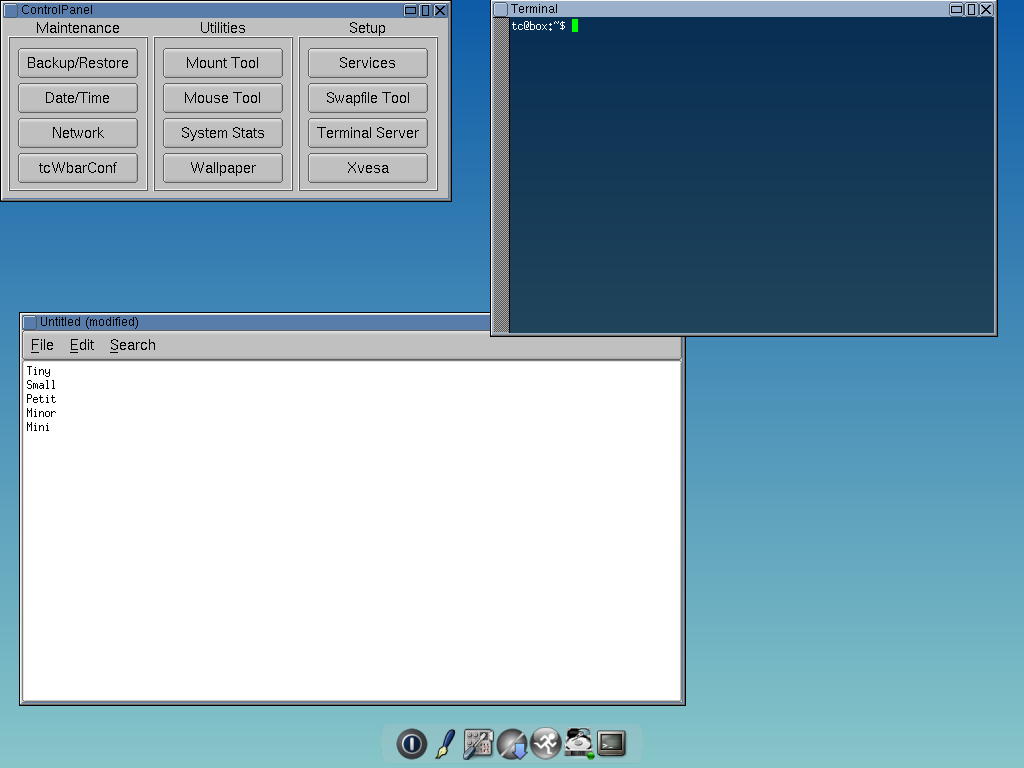The height and width of the screenshot is (768, 1024).
Task: Click the terminal prompt tc@box
Action: click(538, 26)
